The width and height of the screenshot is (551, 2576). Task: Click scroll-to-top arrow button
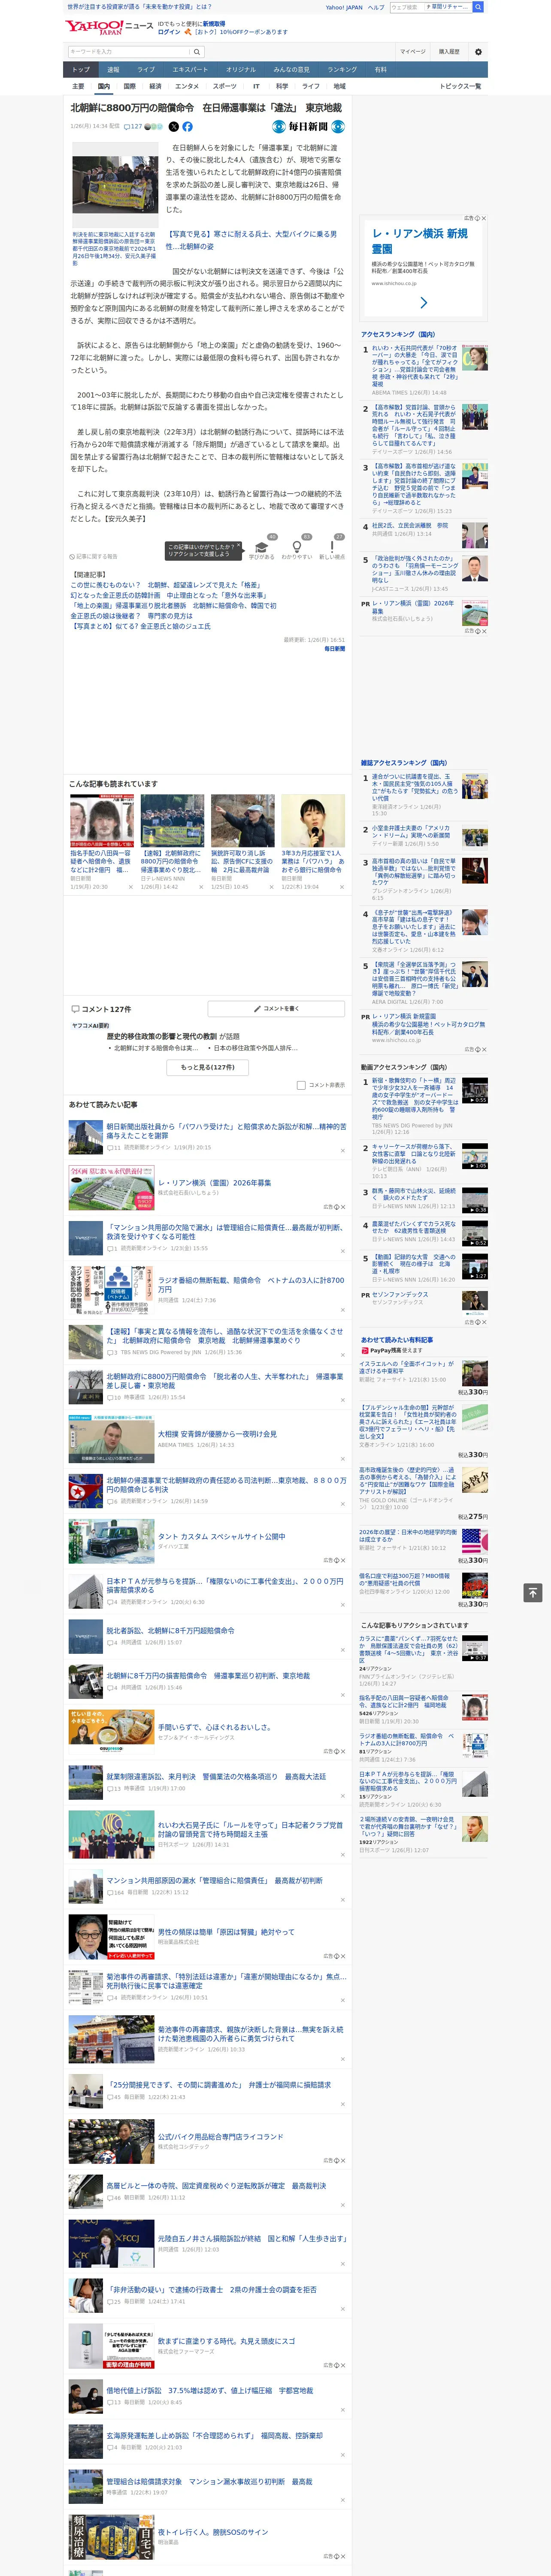click(x=533, y=1593)
